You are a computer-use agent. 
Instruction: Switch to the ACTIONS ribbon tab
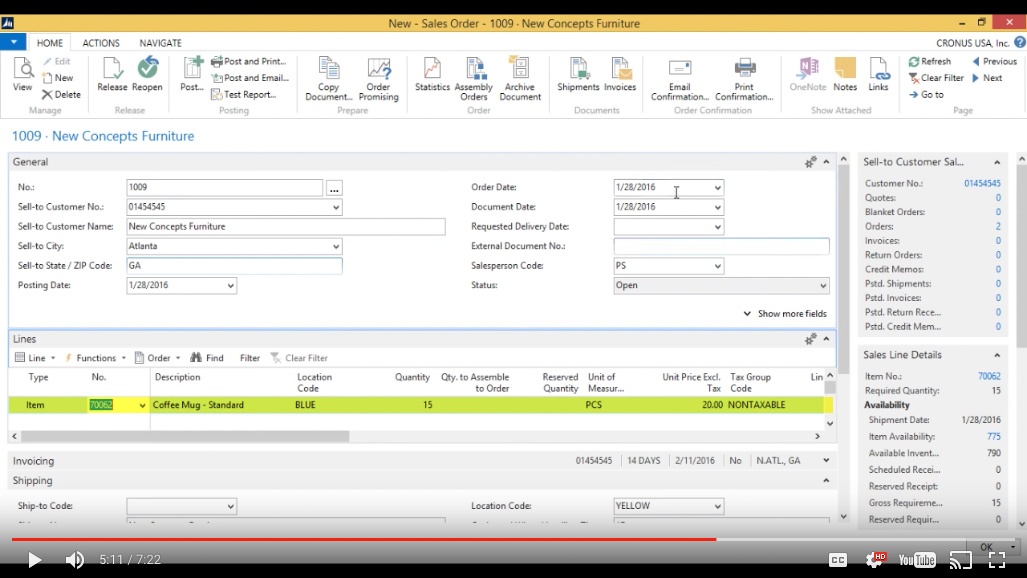tap(101, 43)
